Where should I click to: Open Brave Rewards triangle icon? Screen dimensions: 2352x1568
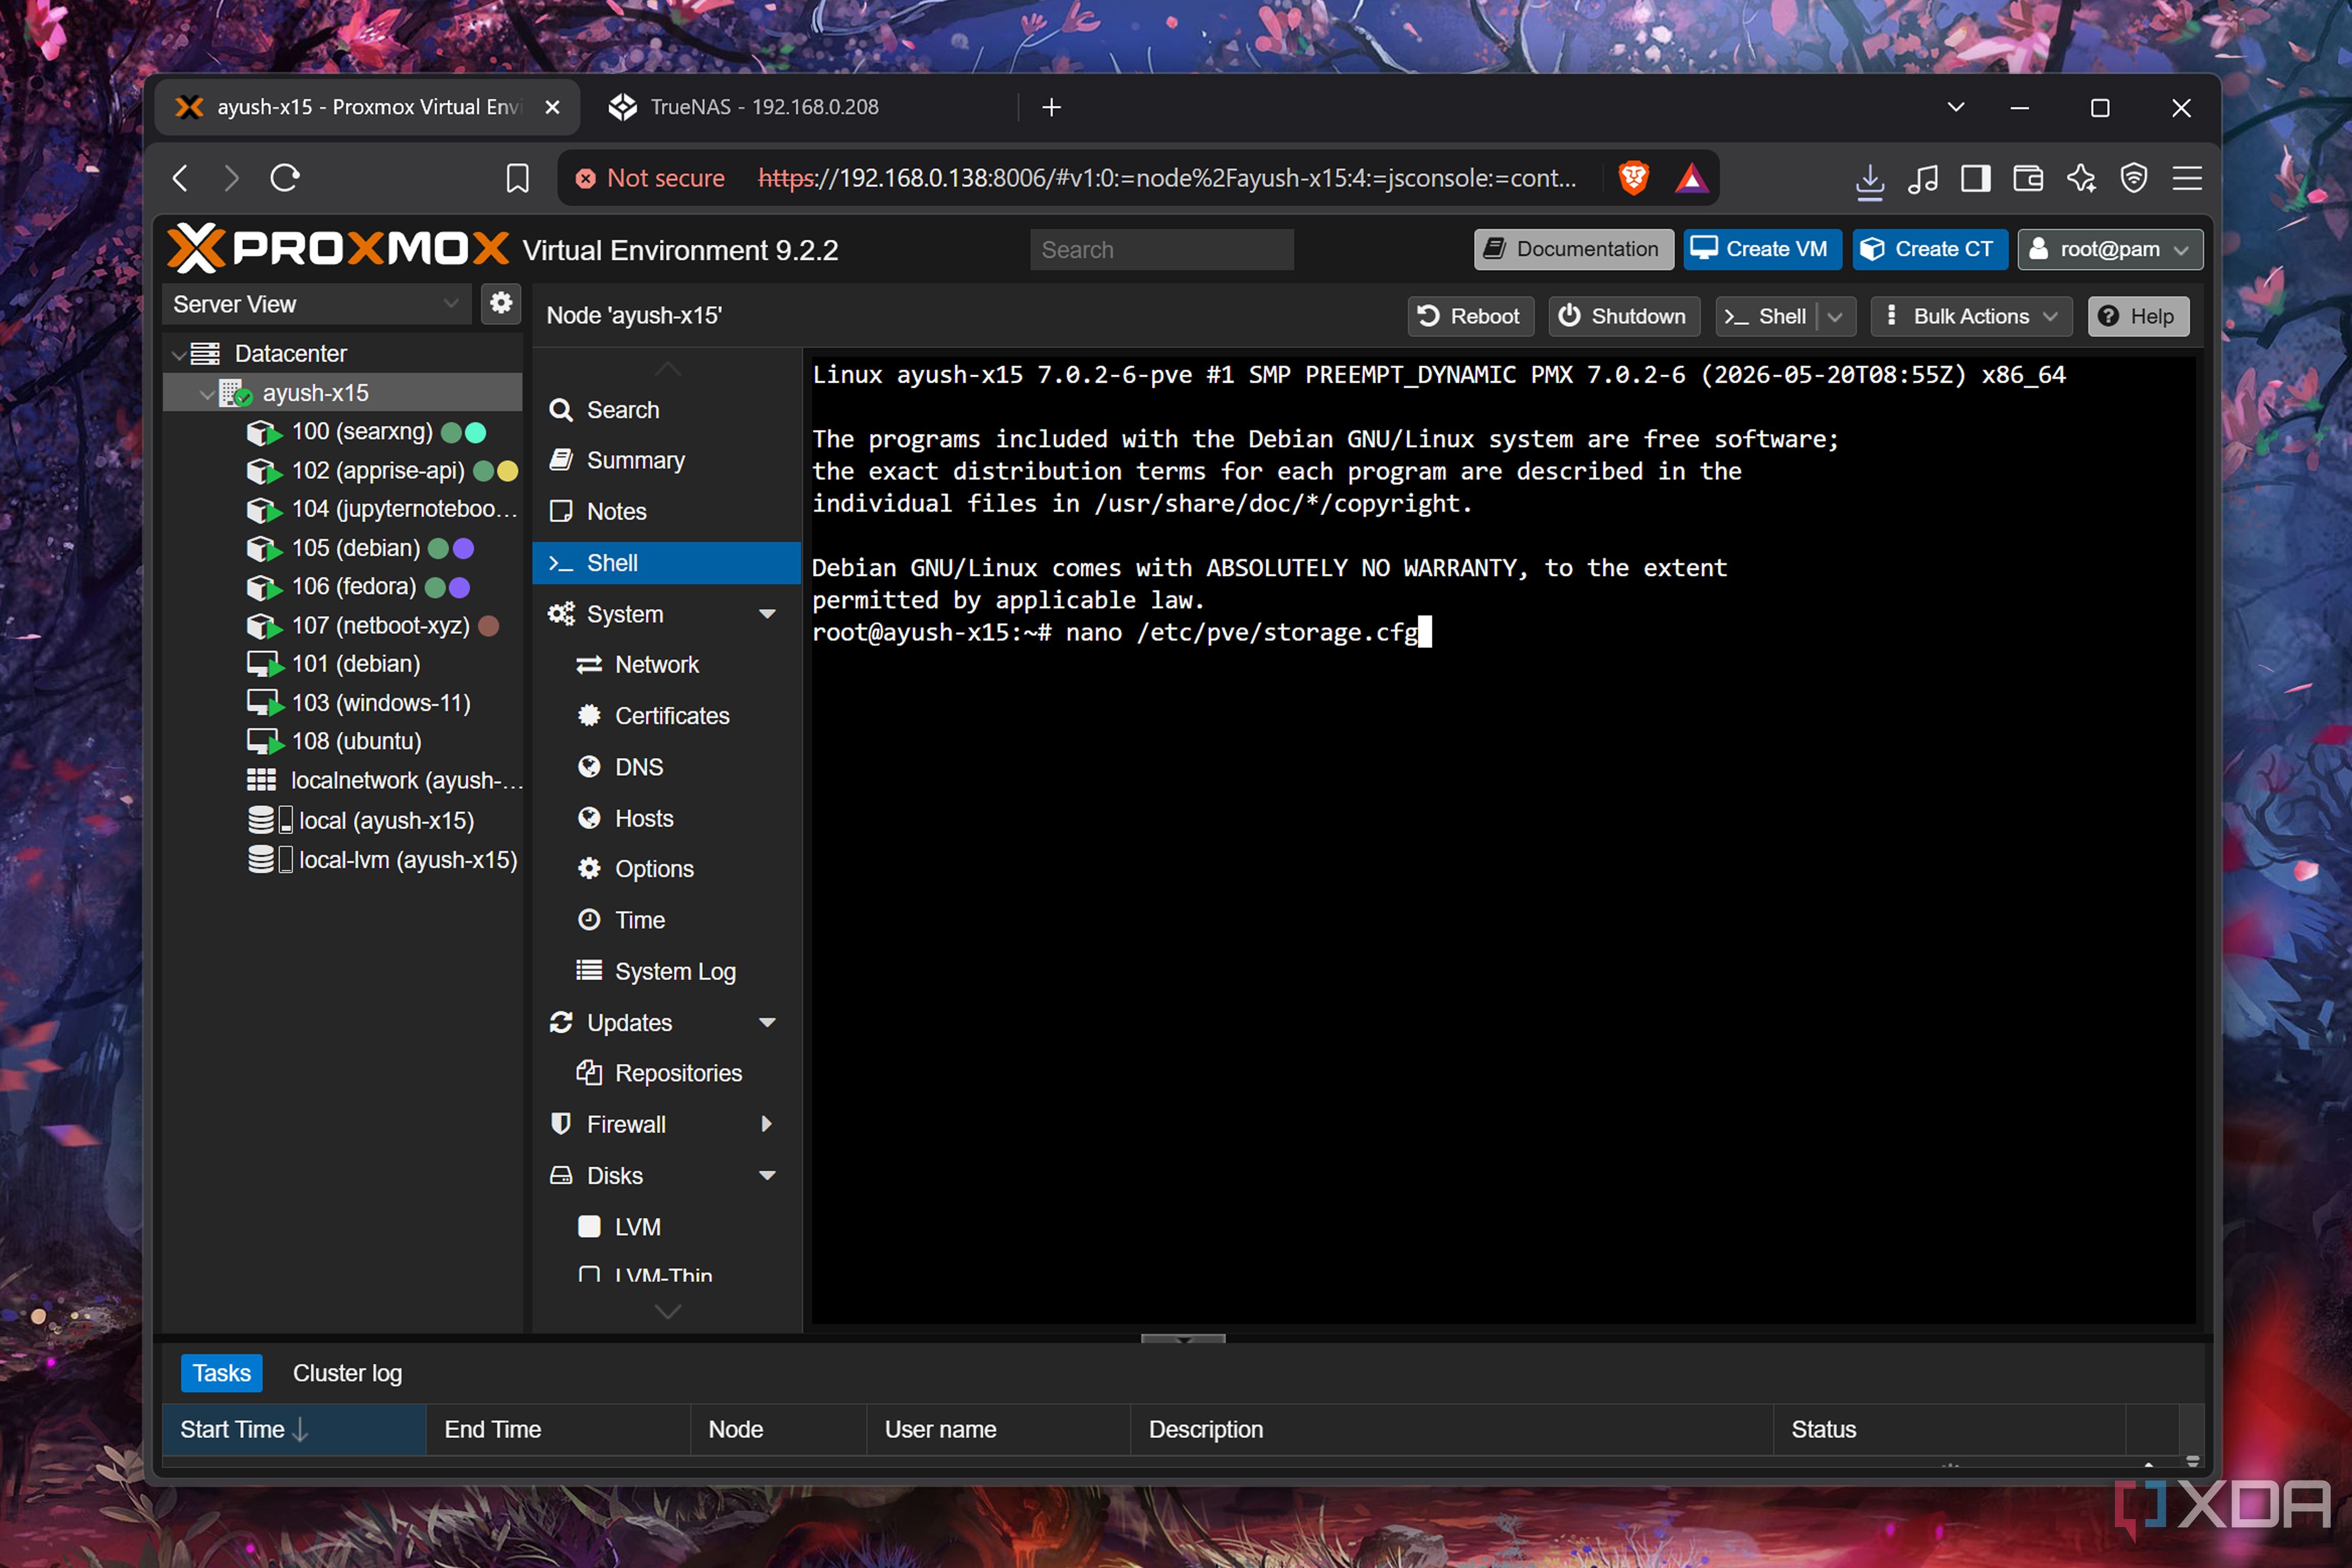click(x=1691, y=178)
